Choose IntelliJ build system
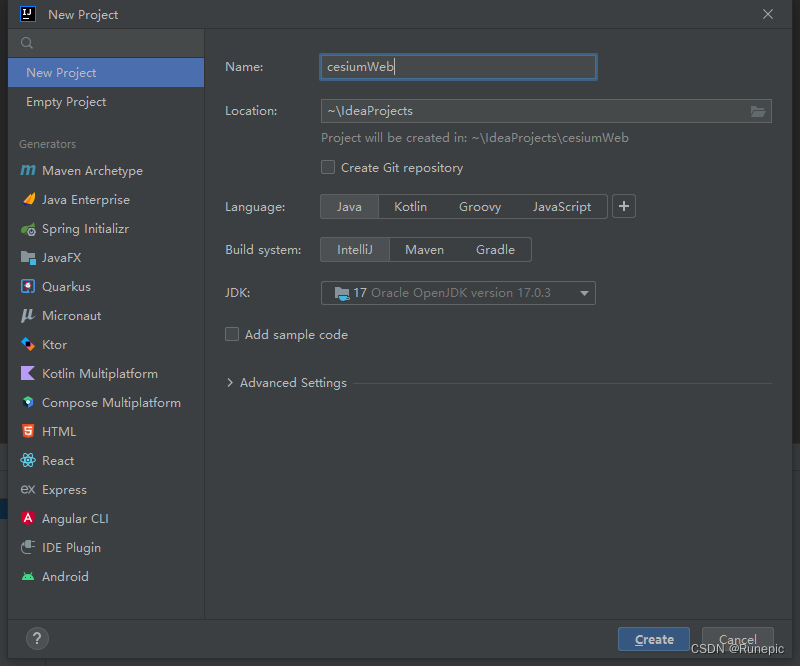Screen dimensions: 800x666 pyautogui.click(x=355, y=250)
